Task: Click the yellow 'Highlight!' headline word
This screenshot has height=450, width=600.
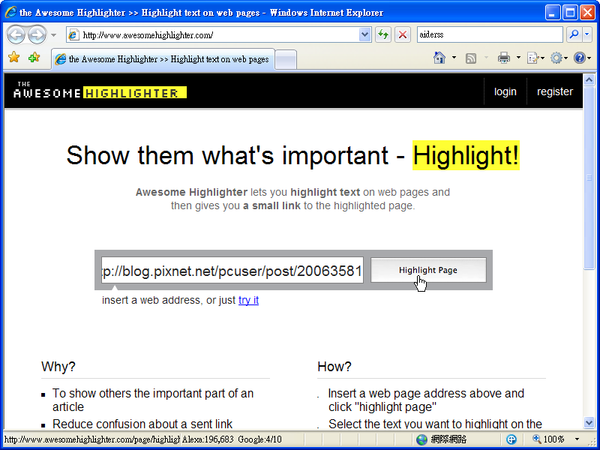Action: coord(466,155)
